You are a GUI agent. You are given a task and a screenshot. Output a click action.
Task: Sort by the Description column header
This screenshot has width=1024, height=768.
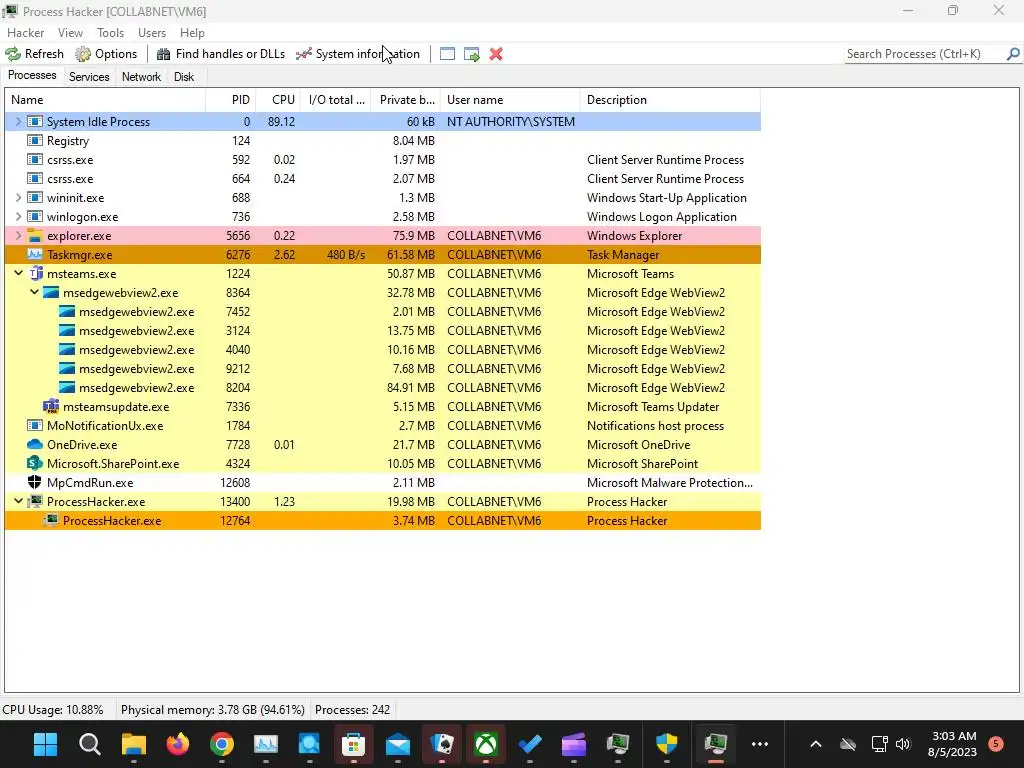pyautogui.click(x=670, y=100)
